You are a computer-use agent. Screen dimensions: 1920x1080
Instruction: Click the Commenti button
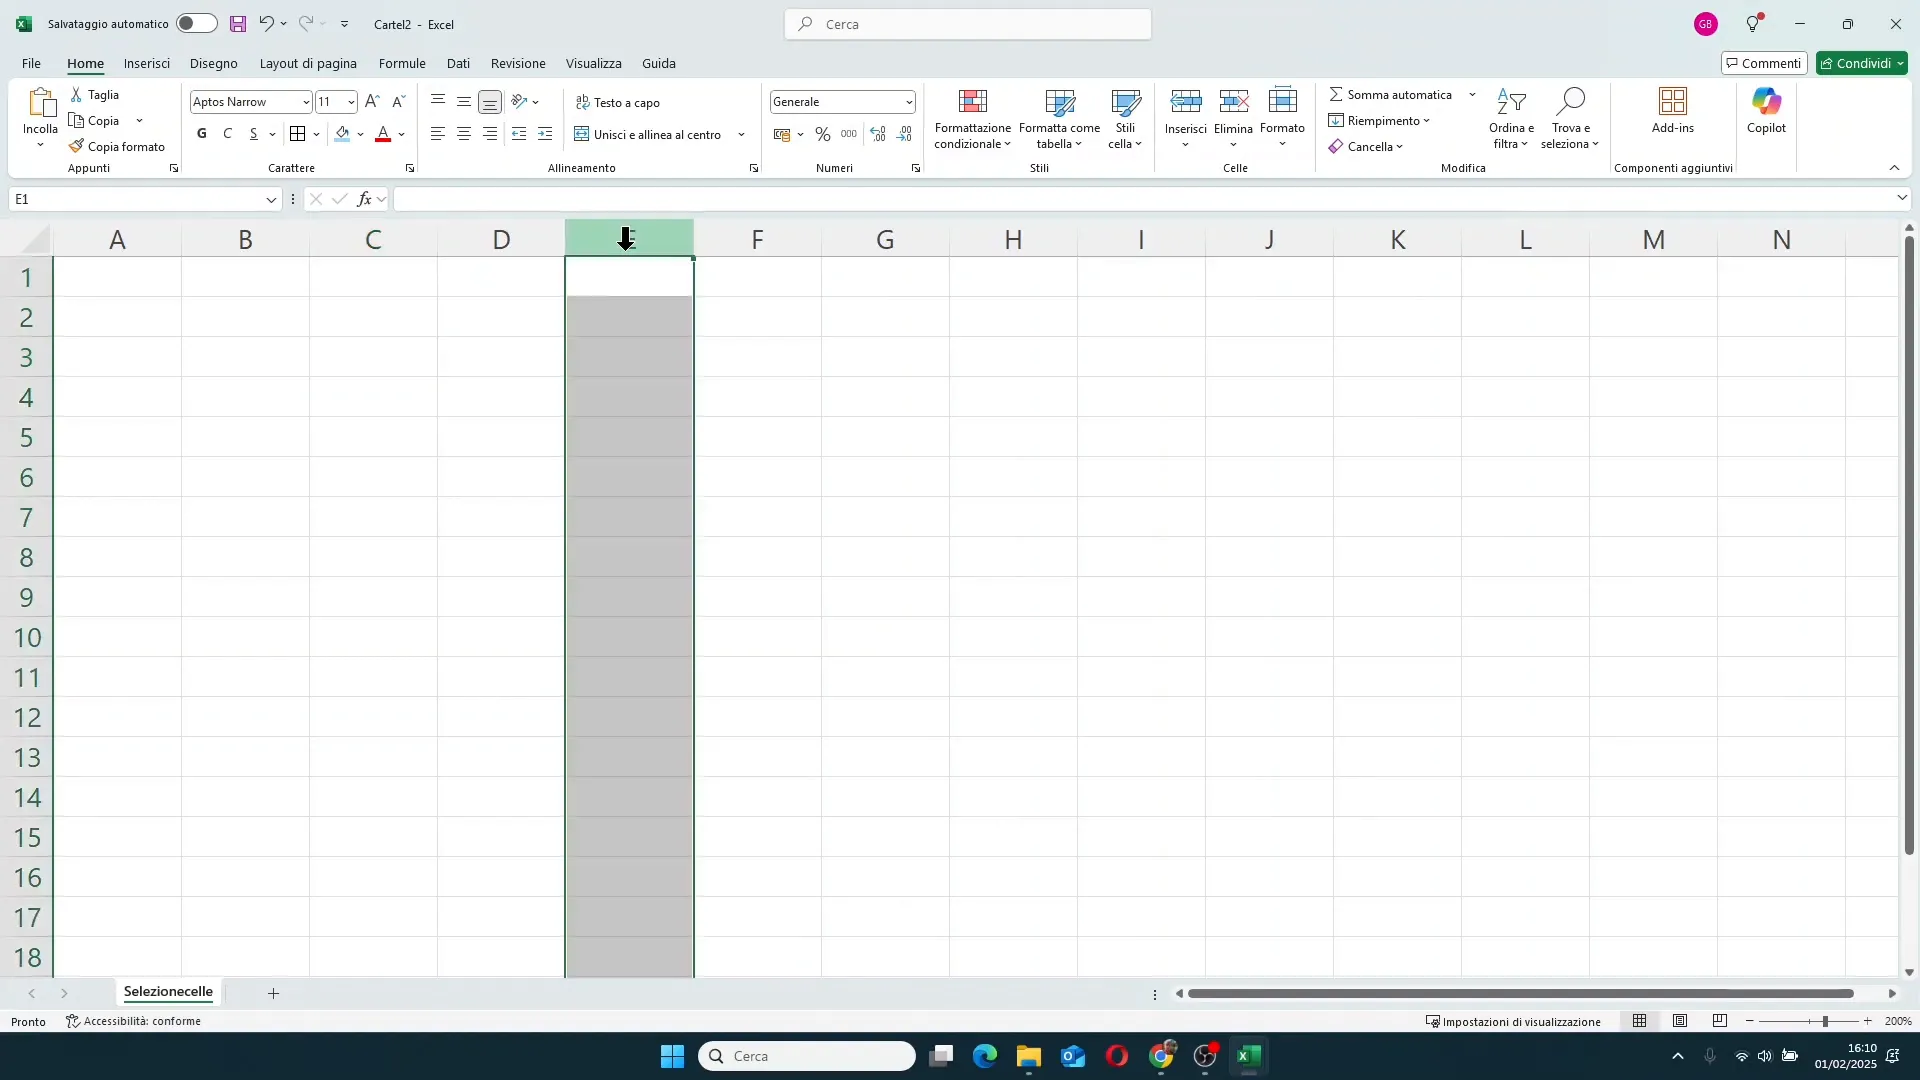1764,63
